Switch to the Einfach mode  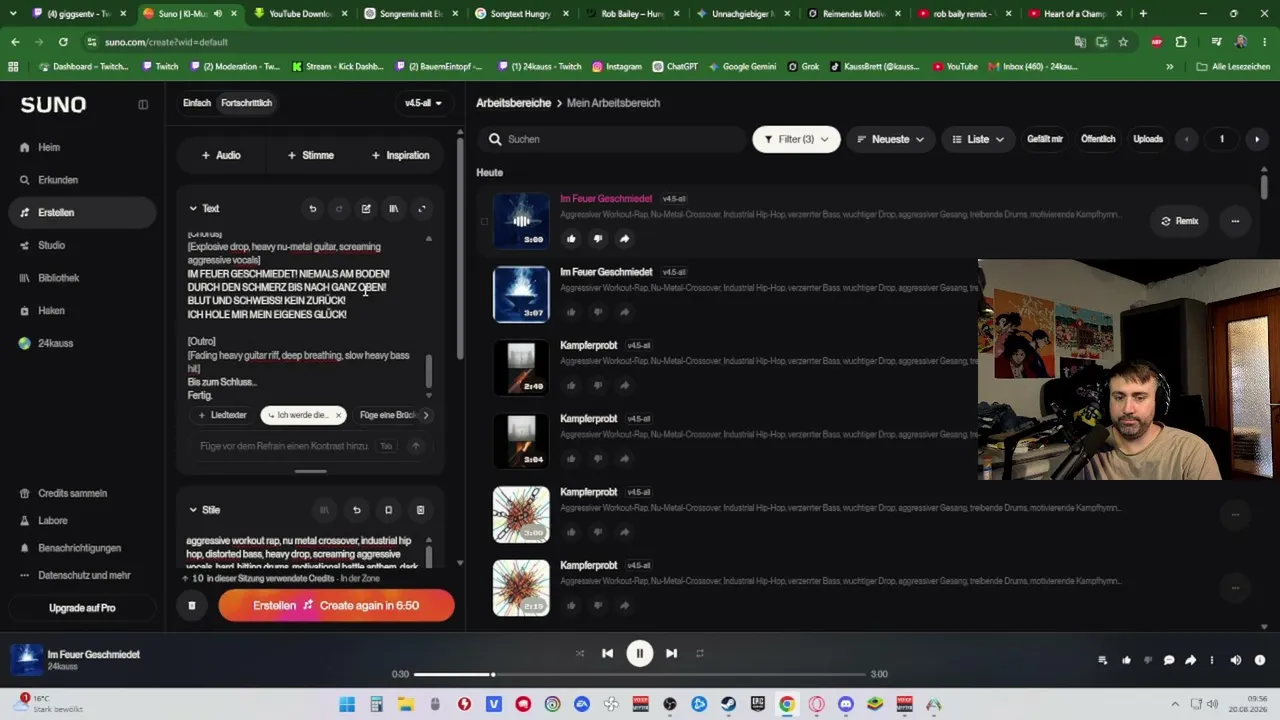(197, 103)
